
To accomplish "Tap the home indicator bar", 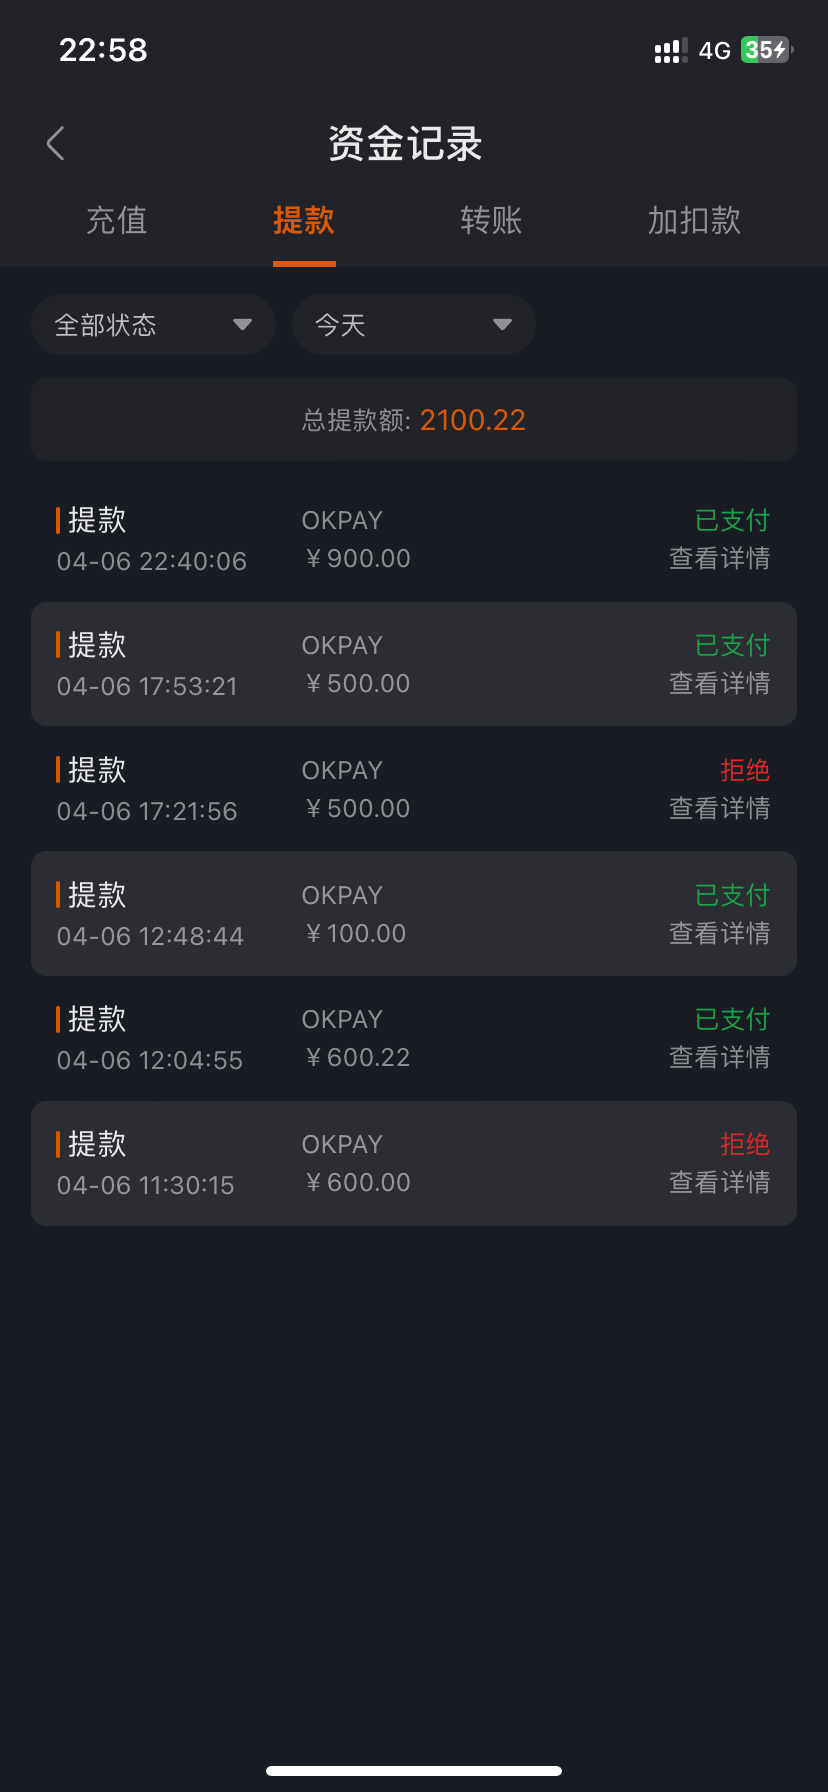I will [x=414, y=1770].
